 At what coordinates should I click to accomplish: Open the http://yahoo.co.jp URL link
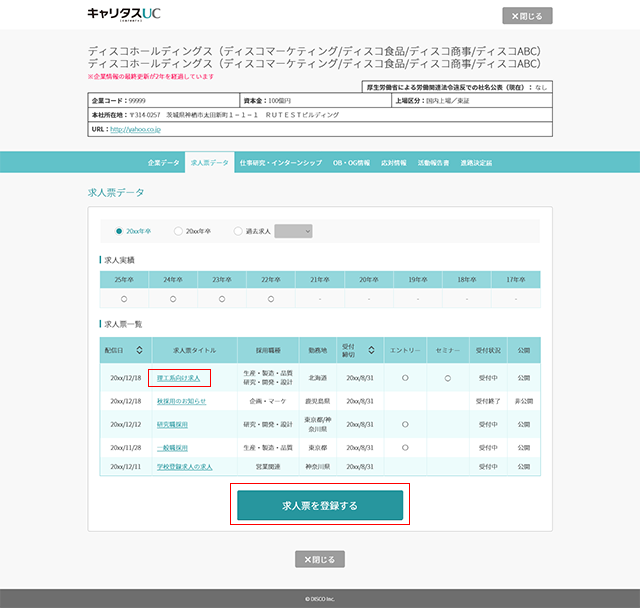pyautogui.click(x=136, y=129)
